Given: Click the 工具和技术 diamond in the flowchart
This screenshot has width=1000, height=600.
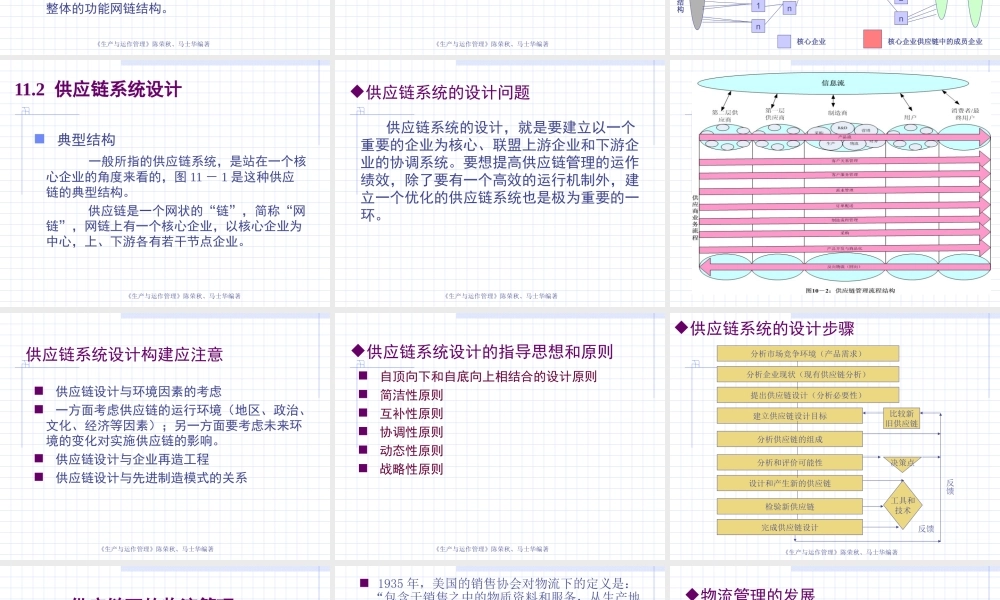Looking at the screenshot, I should point(902,504).
